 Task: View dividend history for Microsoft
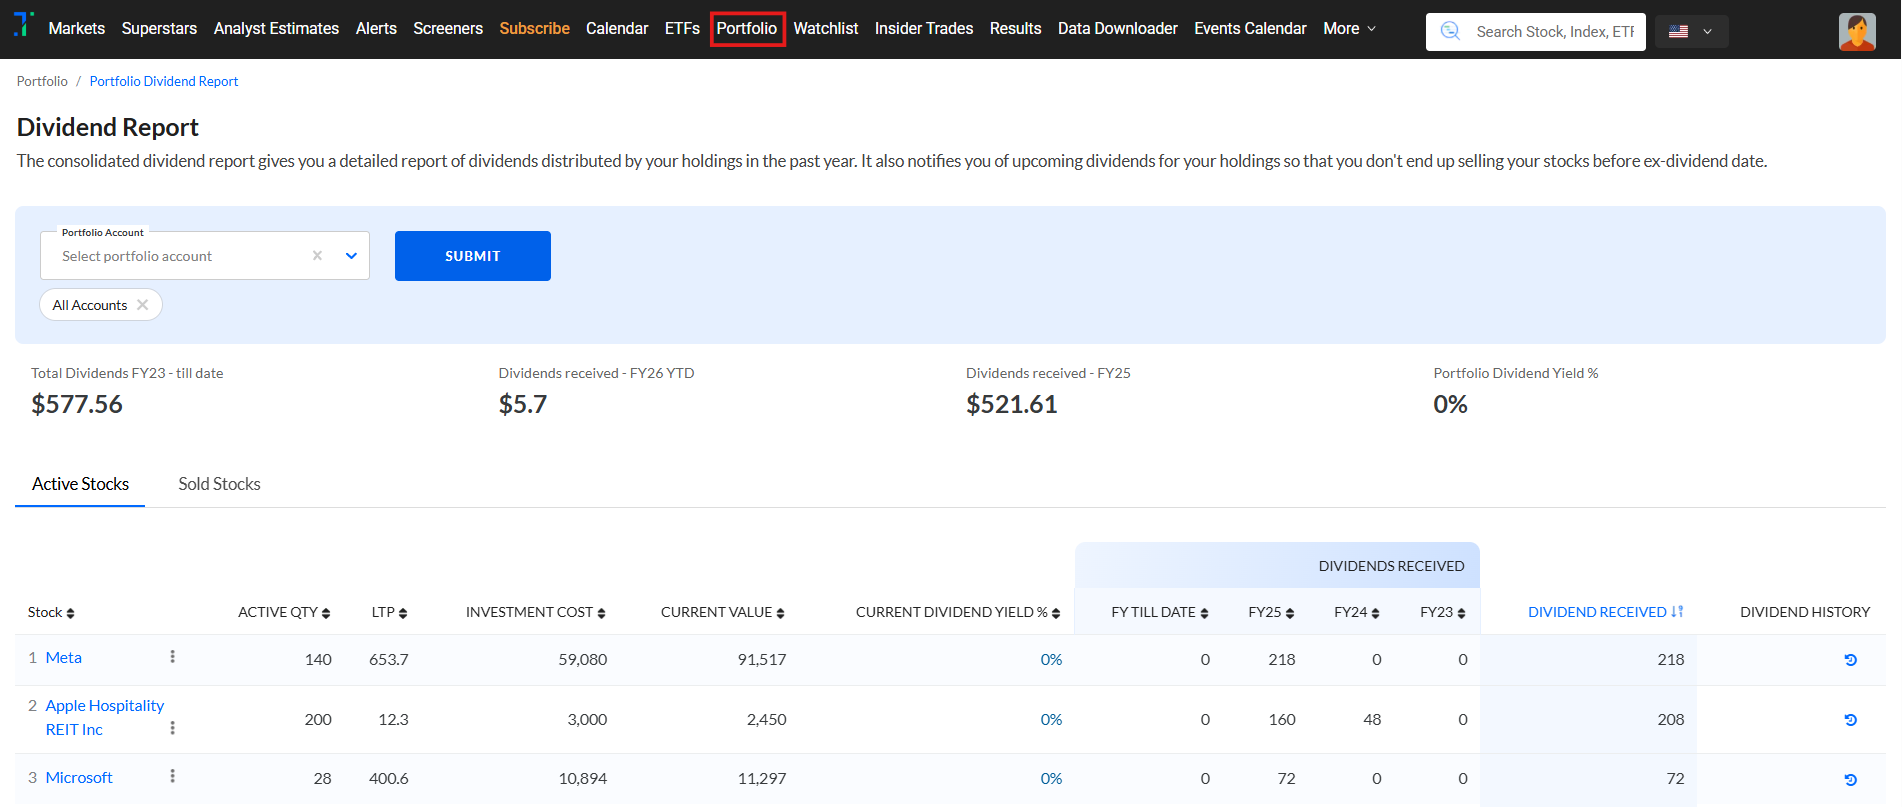pos(1851,780)
